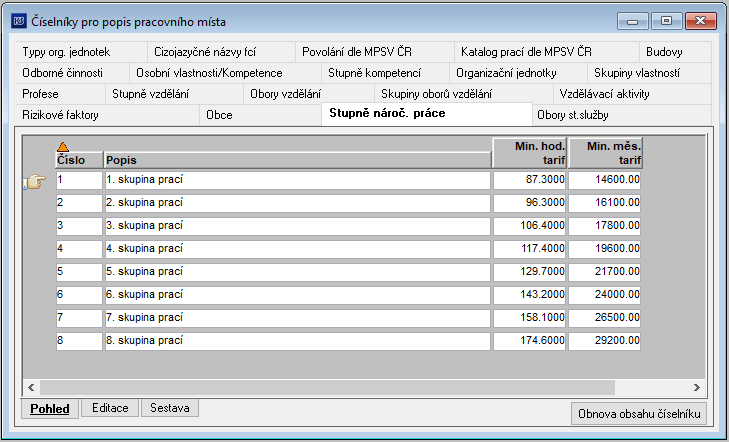Screen dimensions: 729x442
Task: Click the pointing hand row marker
Action: [x=35, y=181]
